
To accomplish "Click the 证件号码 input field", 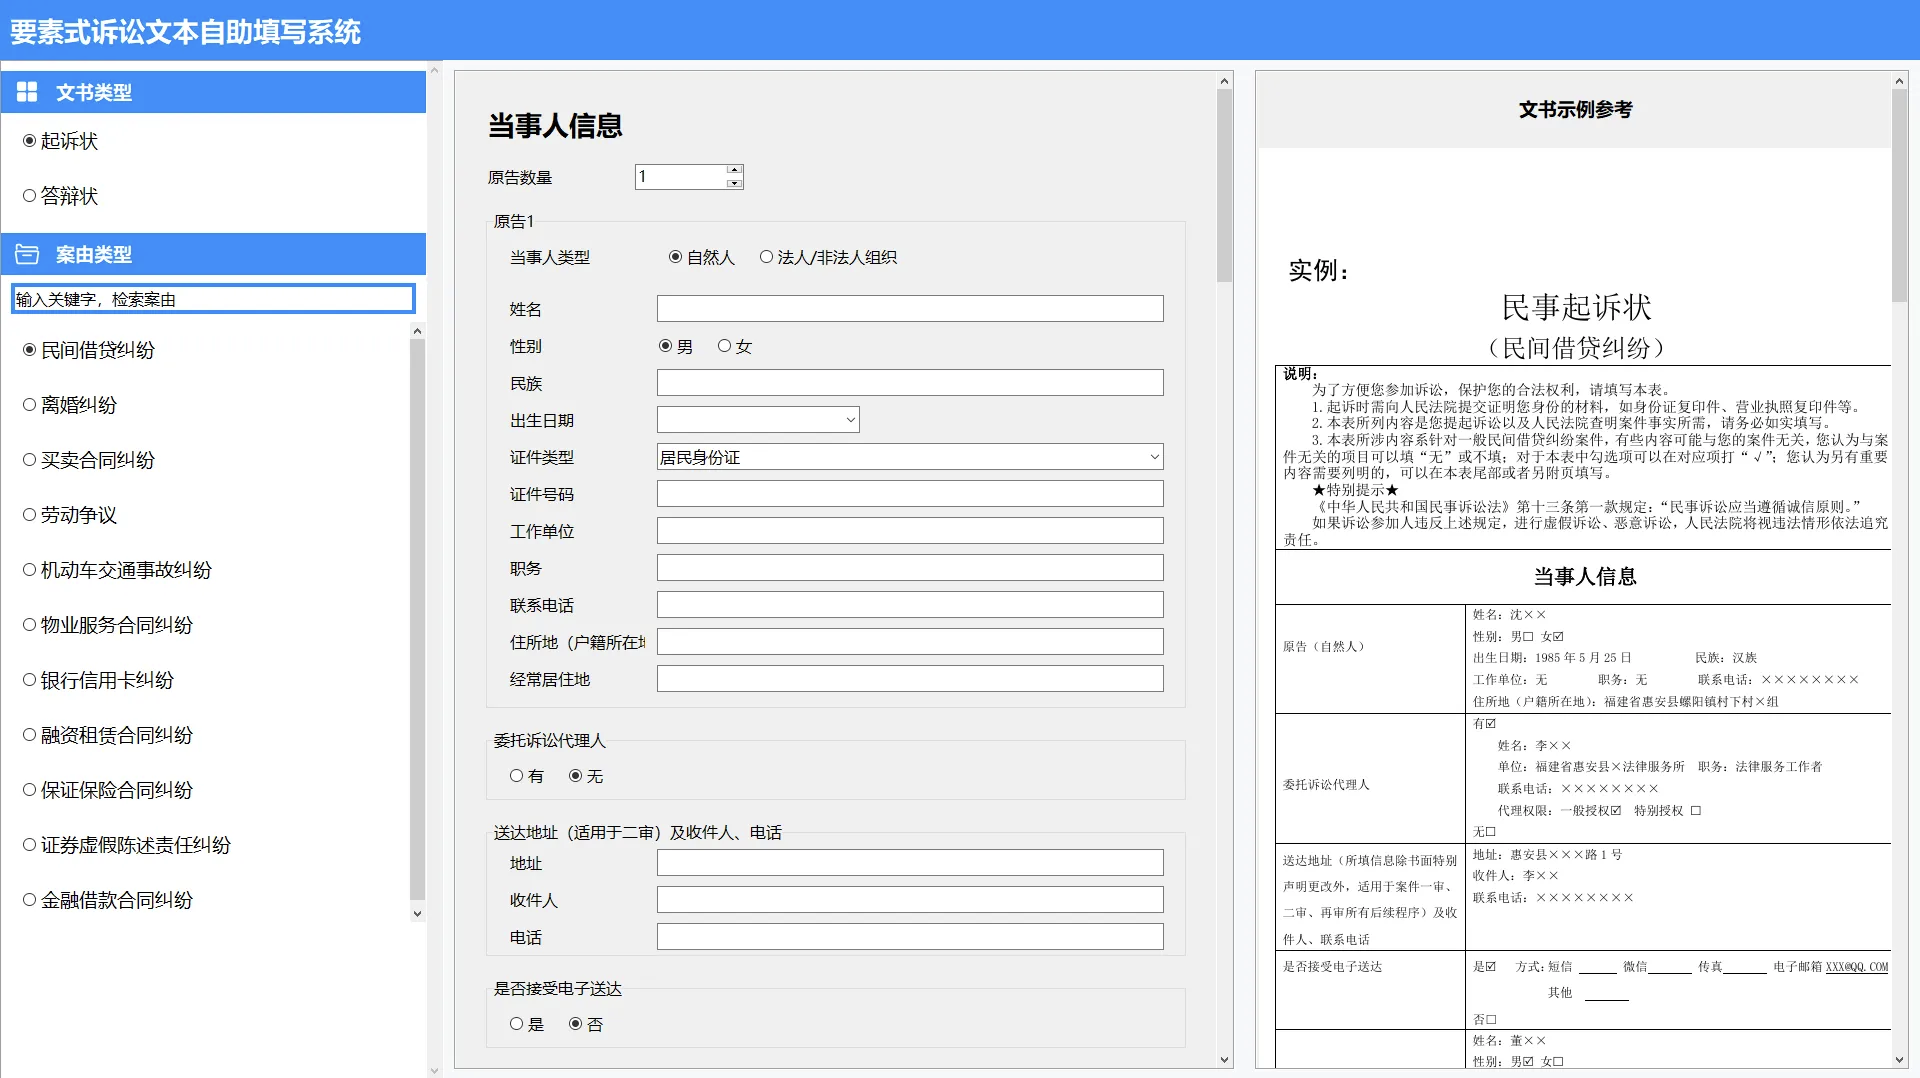I will click(x=910, y=494).
